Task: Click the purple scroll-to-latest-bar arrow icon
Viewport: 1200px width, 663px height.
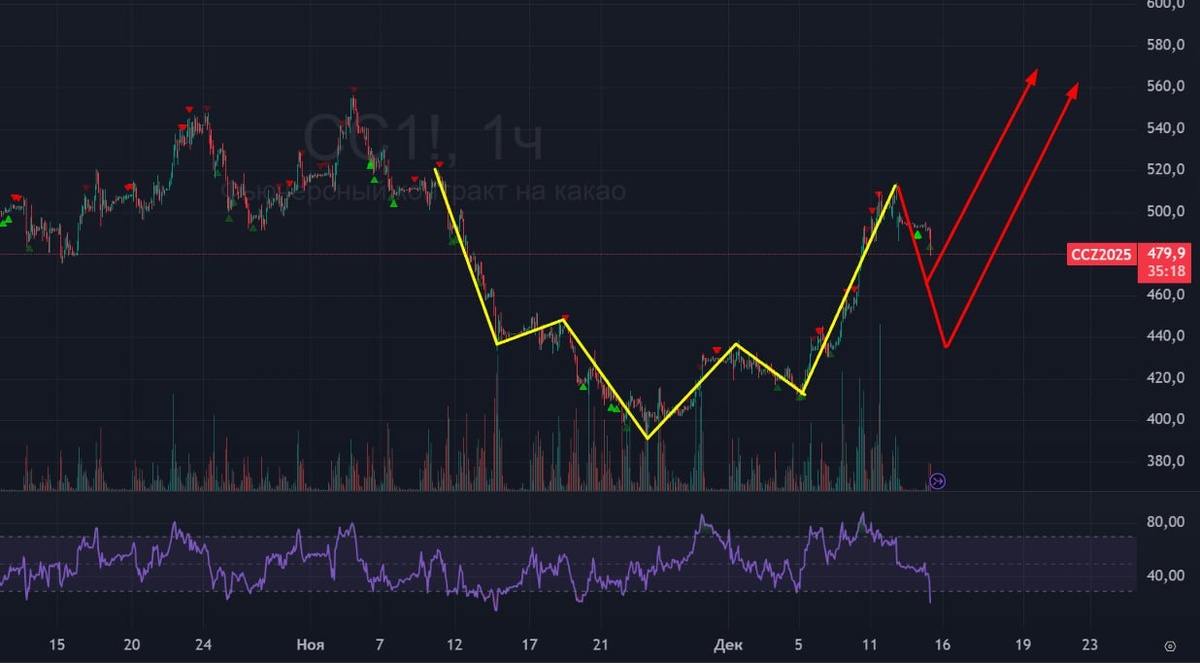Action: click(x=937, y=482)
